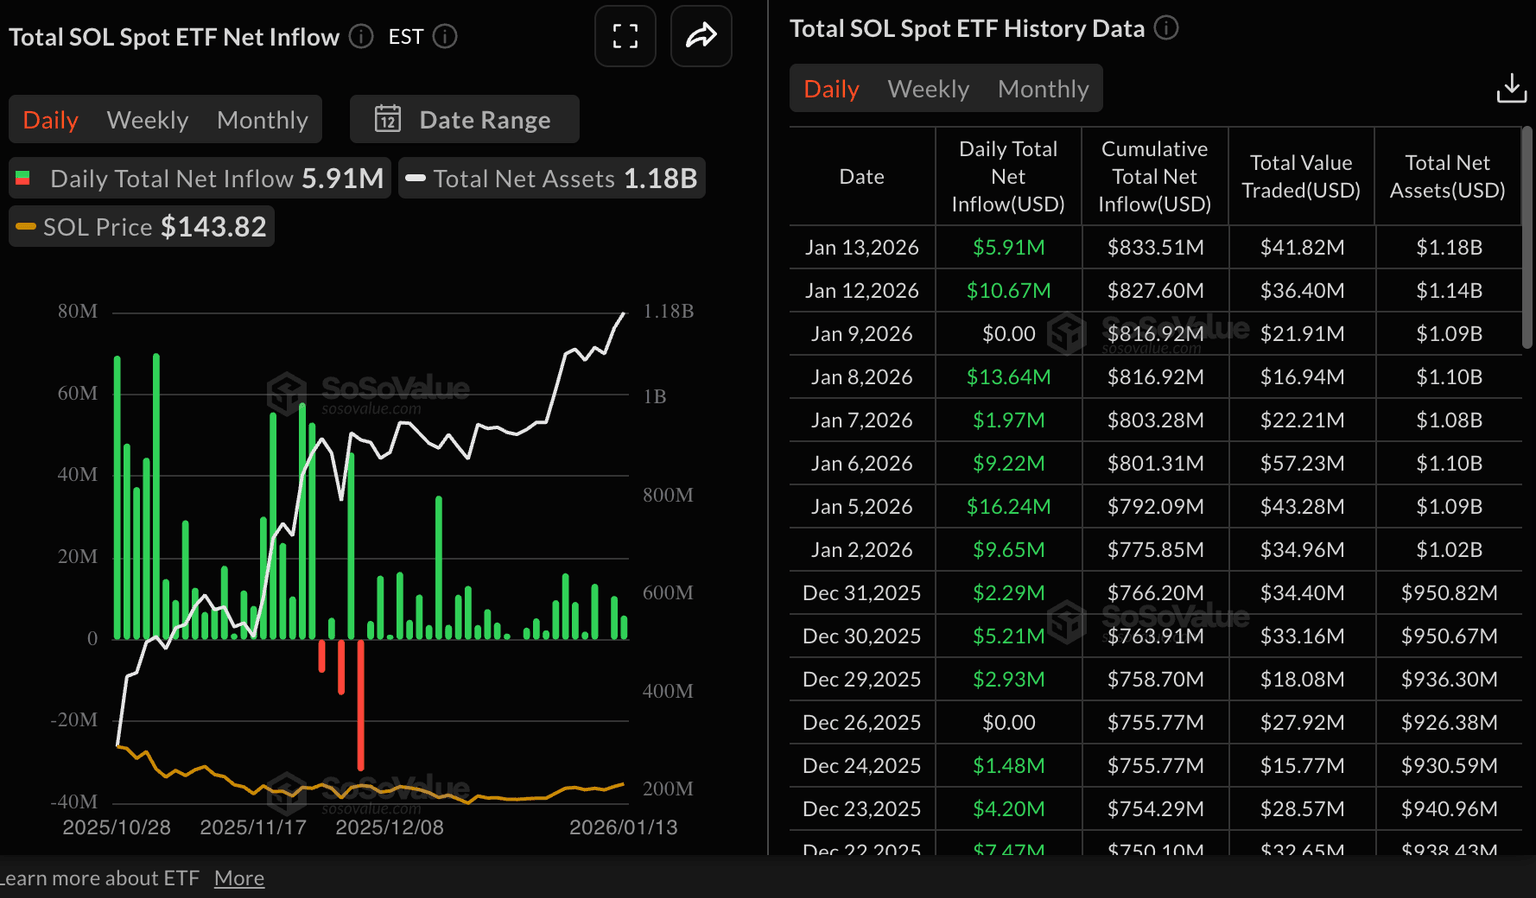Click info icon beside Net Inflow title
1536x898 pixels.
pyautogui.click(x=361, y=37)
